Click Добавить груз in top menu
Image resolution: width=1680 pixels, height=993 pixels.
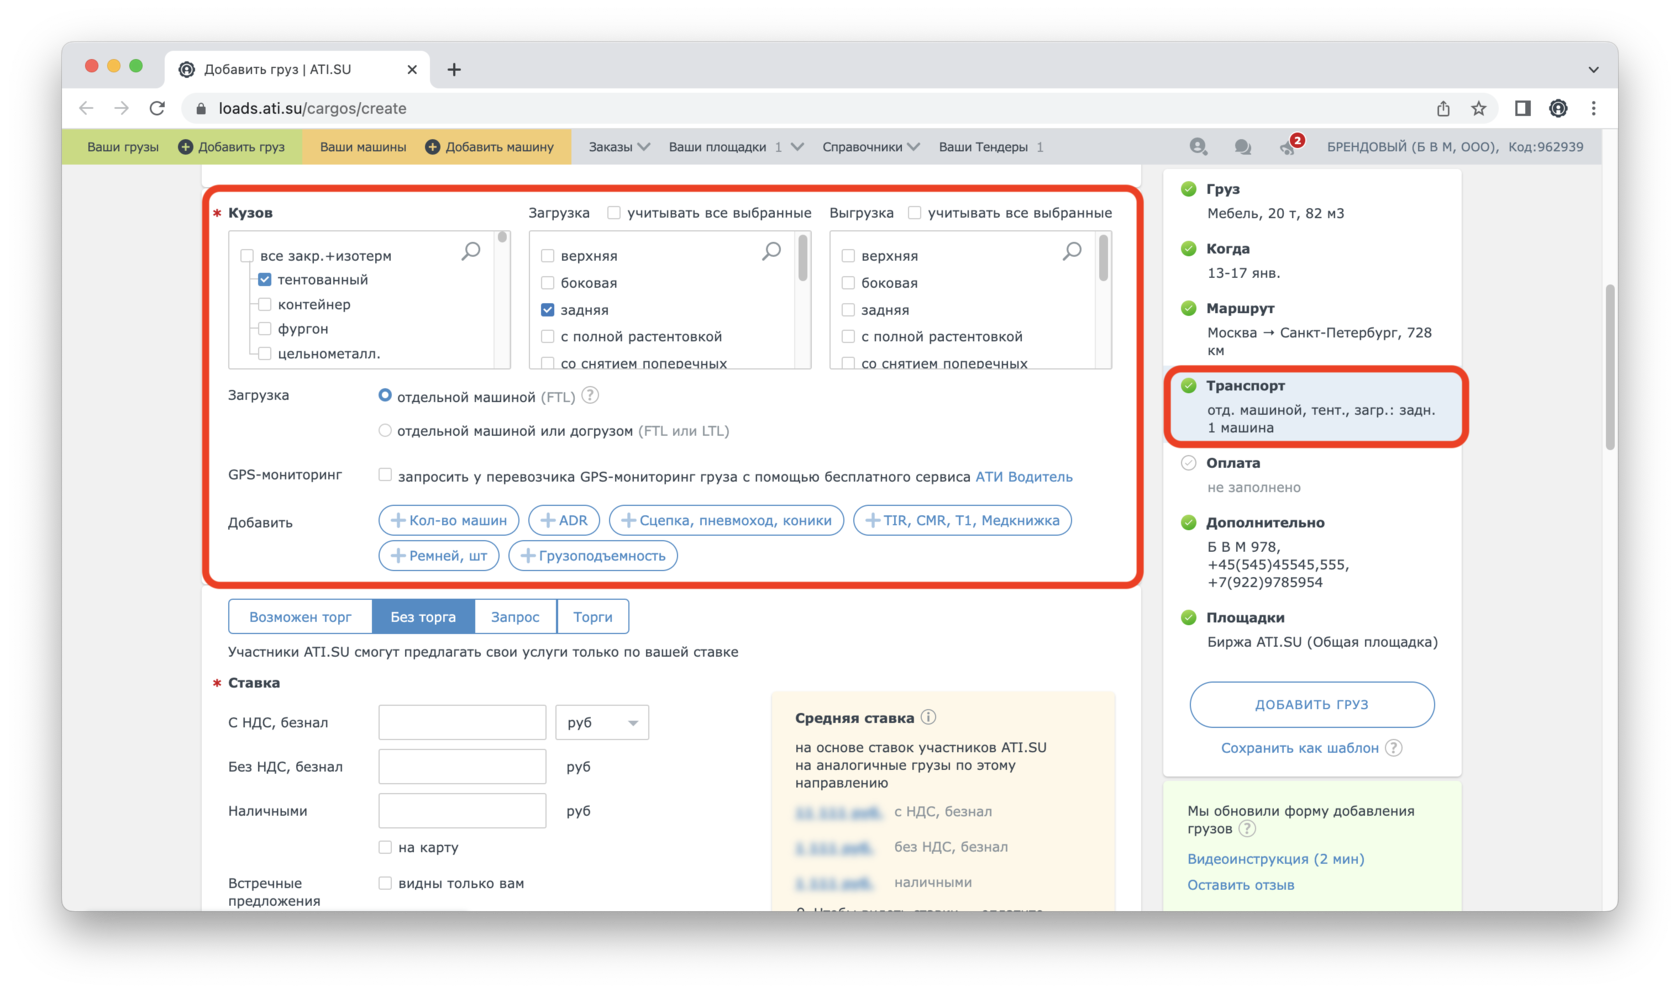pyautogui.click(x=232, y=147)
